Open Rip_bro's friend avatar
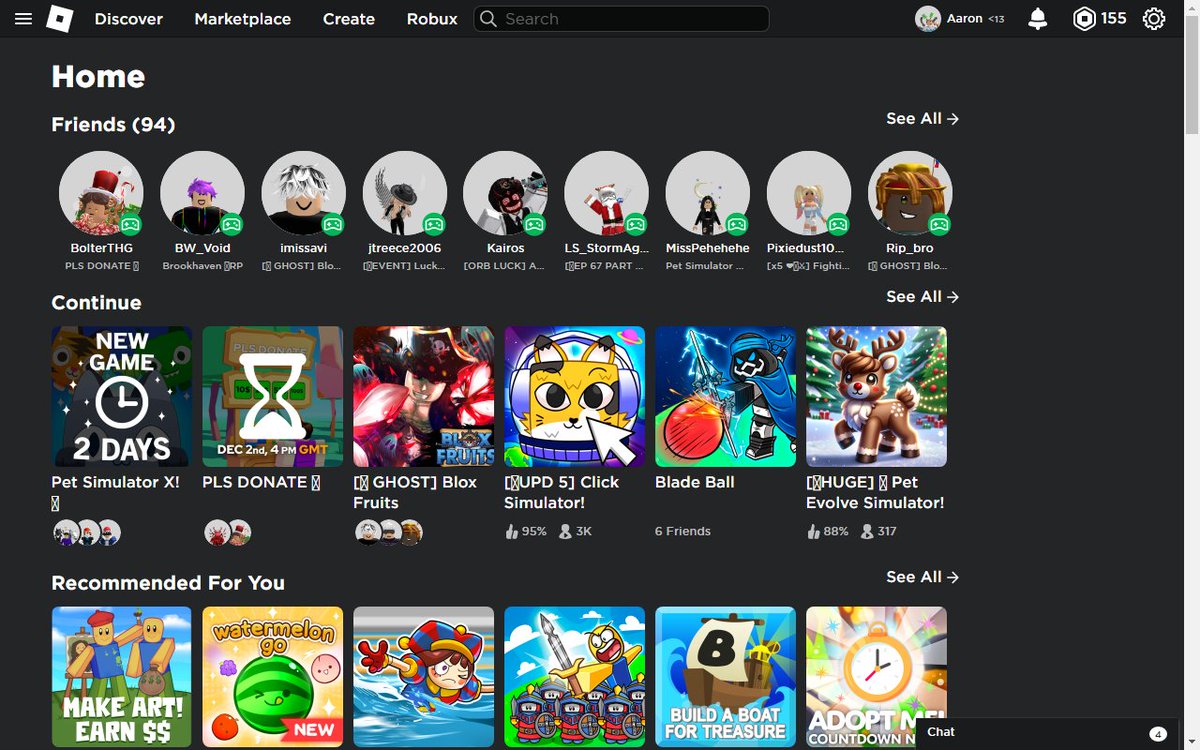 coord(910,193)
